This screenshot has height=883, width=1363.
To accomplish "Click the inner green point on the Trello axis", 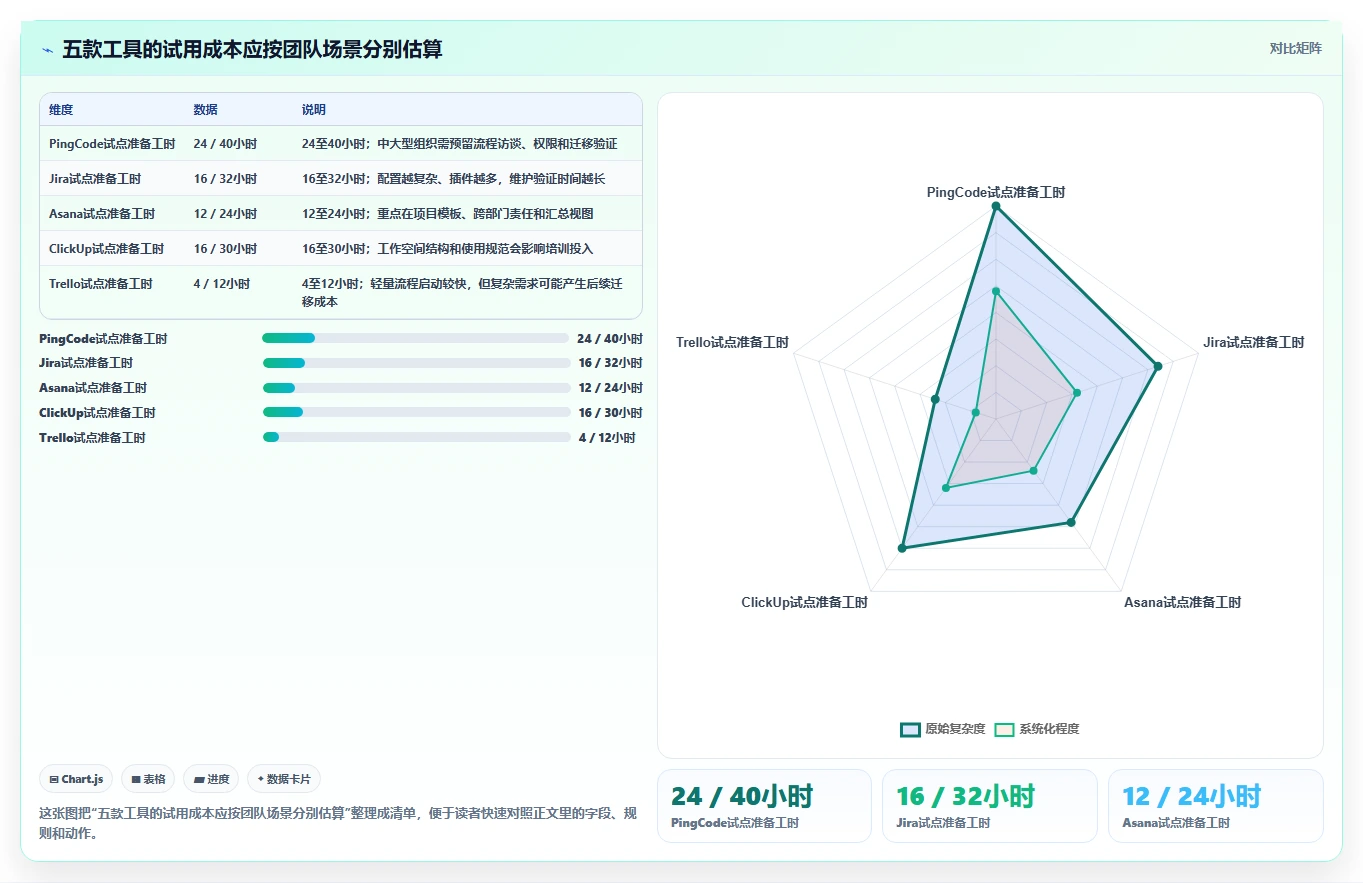I will (975, 412).
